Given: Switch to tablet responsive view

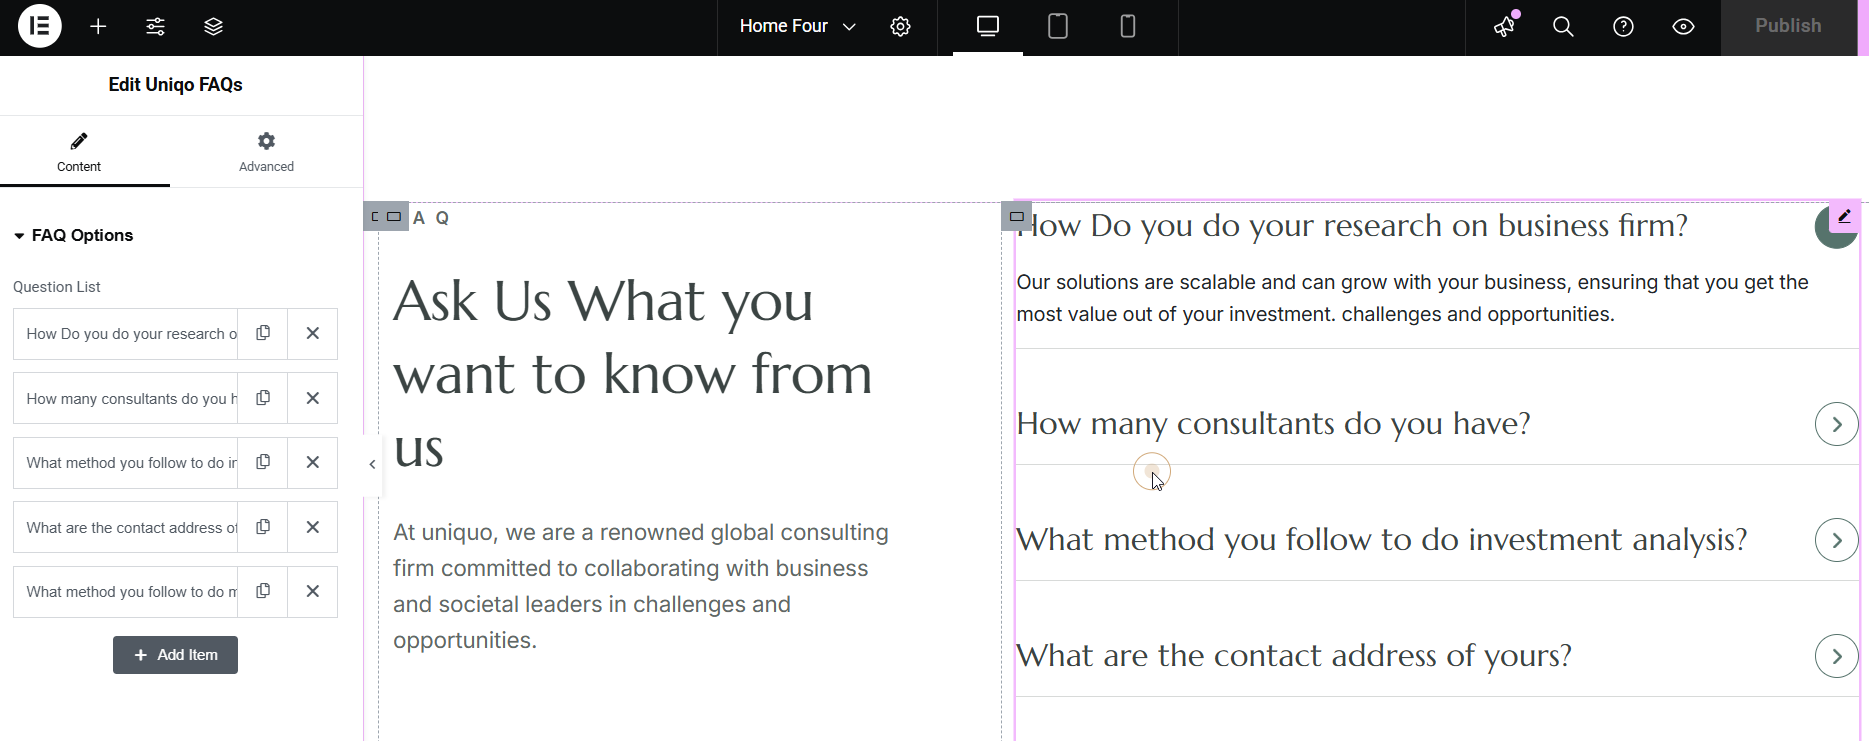Looking at the screenshot, I should point(1057,27).
